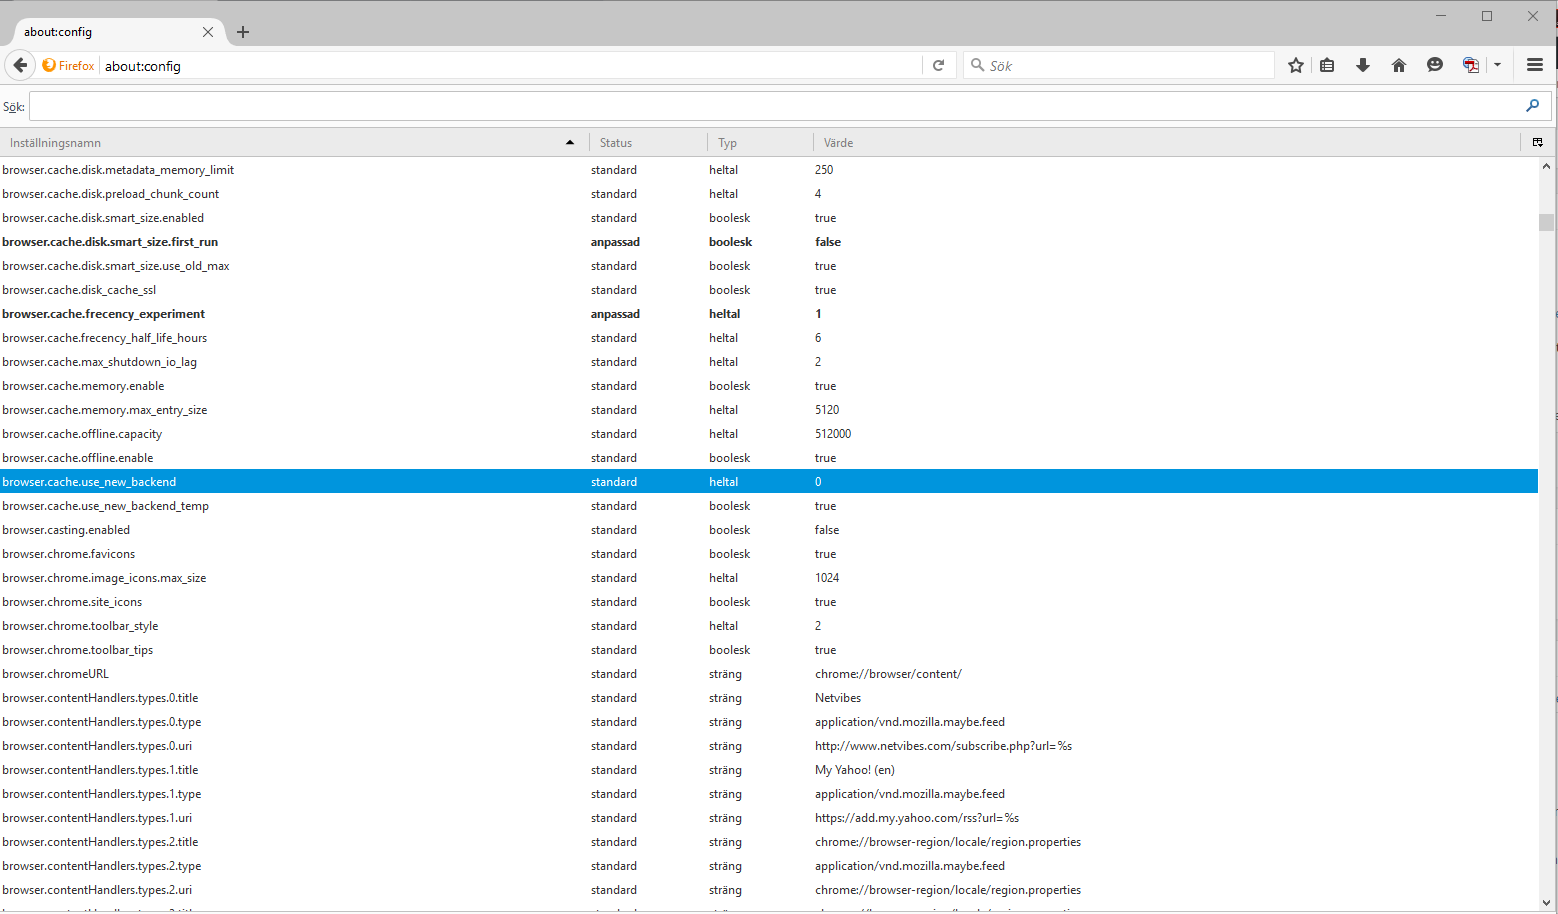Click the magnifier icon in config search field
The width and height of the screenshot is (1558, 914).
coord(1532,106)
